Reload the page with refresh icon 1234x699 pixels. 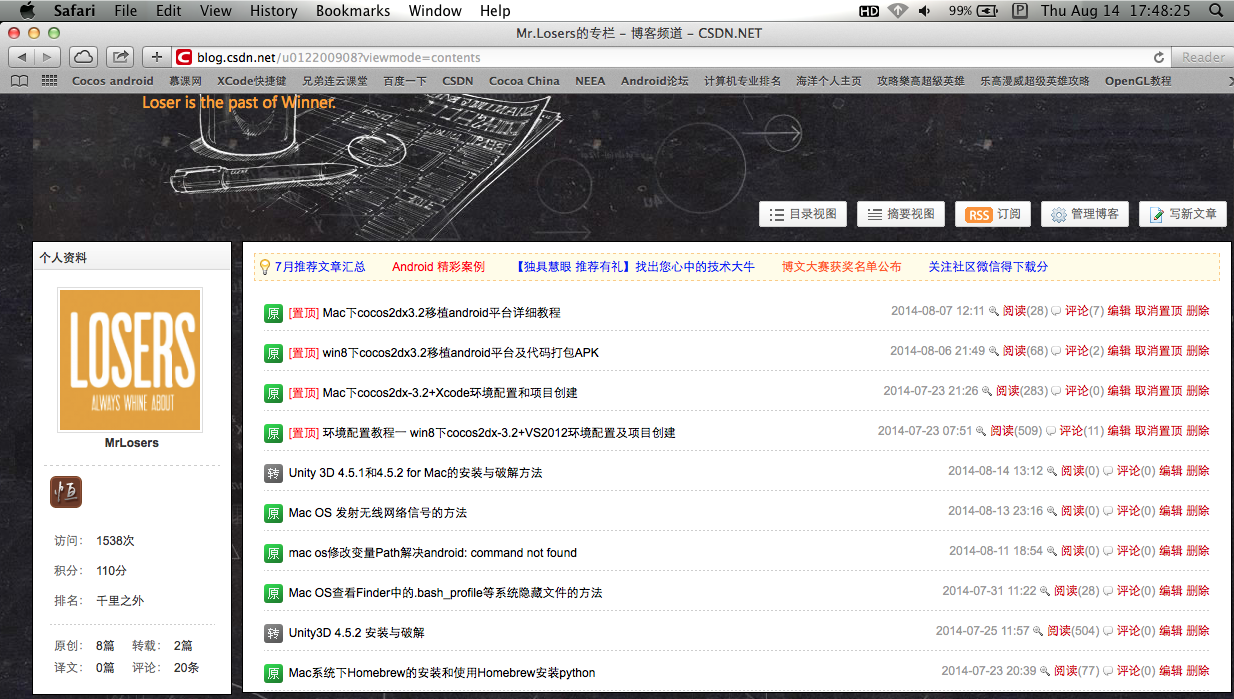pos(1159,58)
